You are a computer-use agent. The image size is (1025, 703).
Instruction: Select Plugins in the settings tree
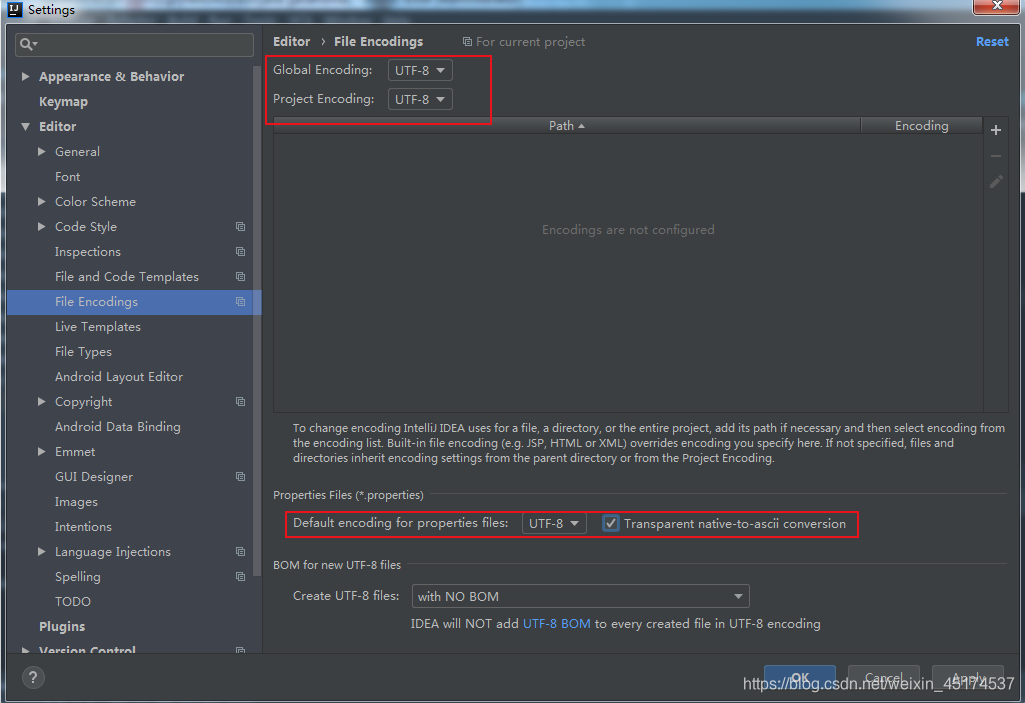[62, 626]
